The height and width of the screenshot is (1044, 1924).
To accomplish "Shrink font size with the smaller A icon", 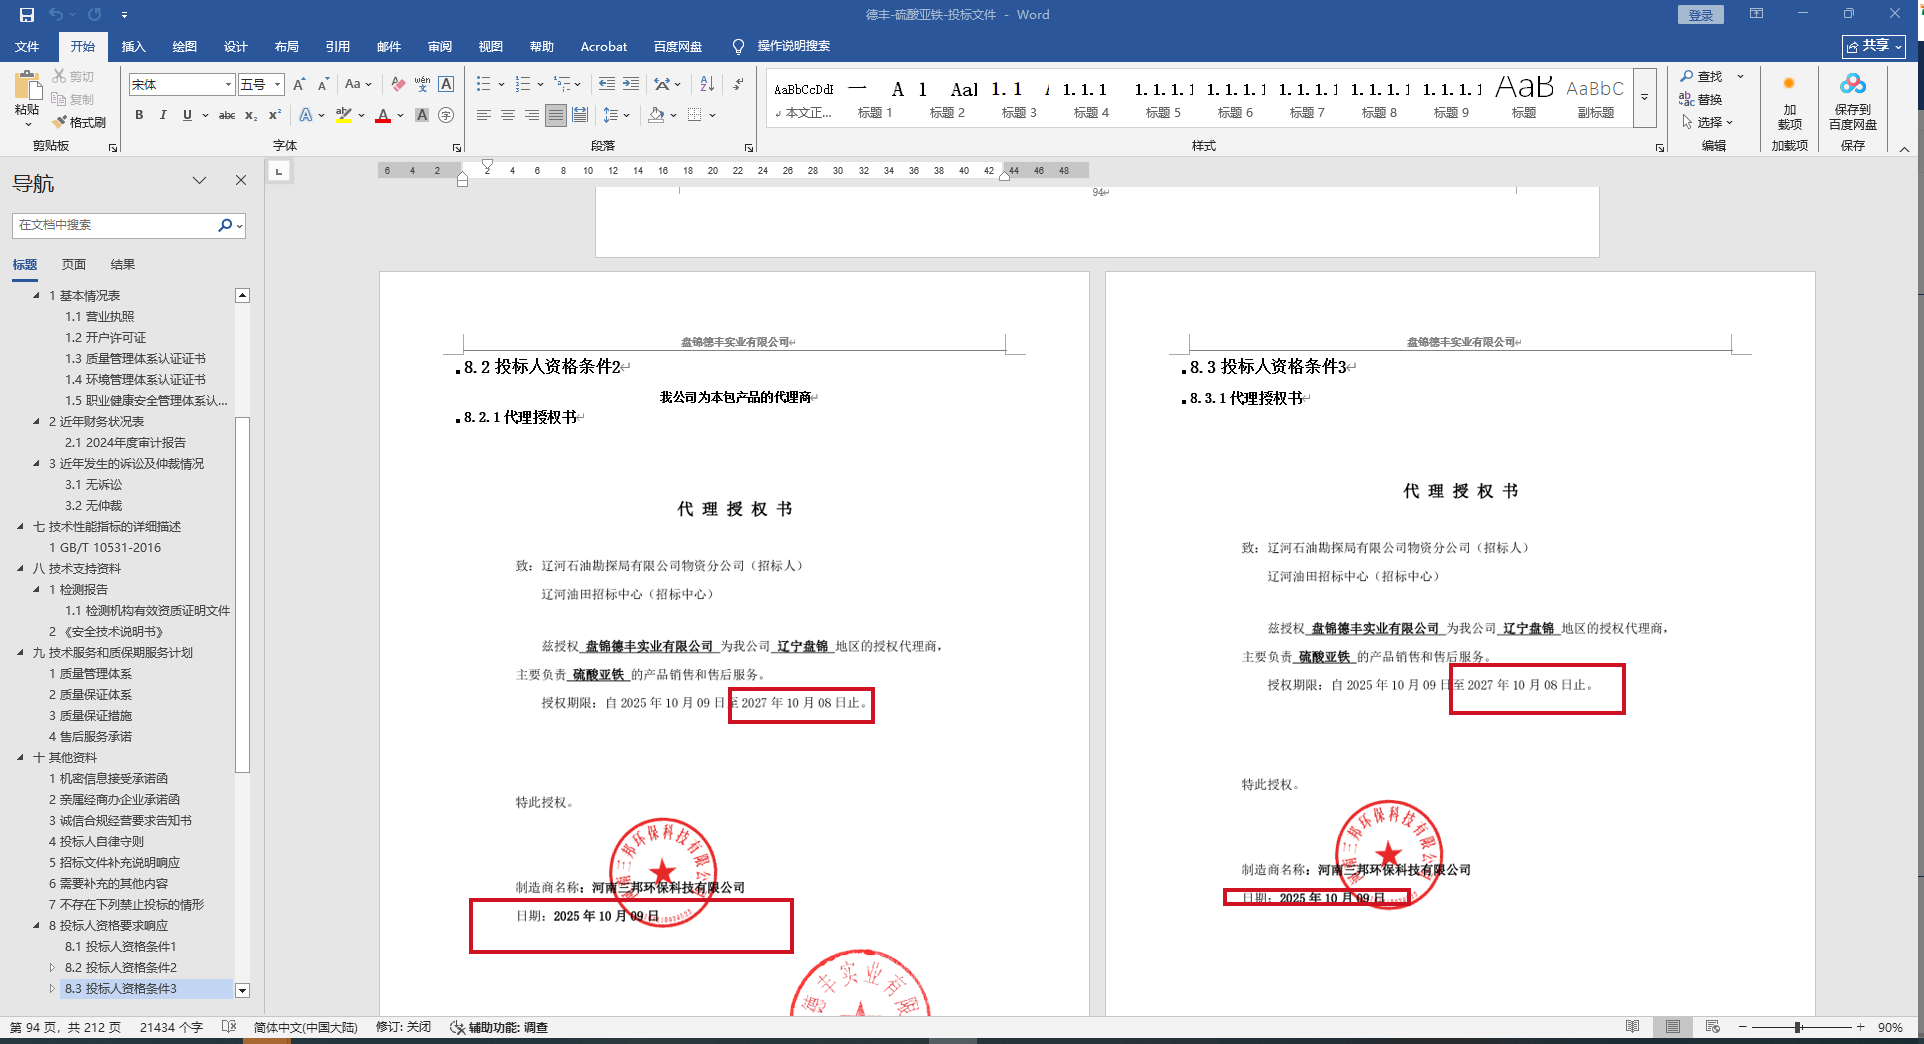I will point(323,85).
